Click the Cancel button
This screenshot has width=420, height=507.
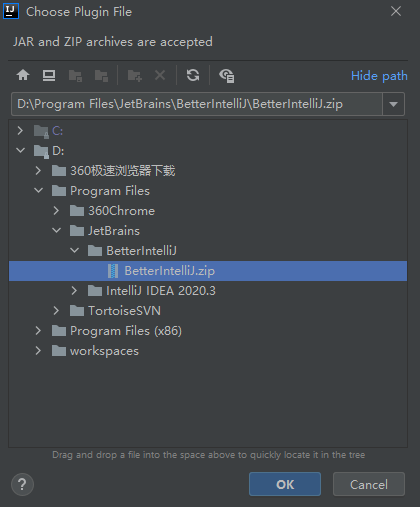(x=369, y=484)
